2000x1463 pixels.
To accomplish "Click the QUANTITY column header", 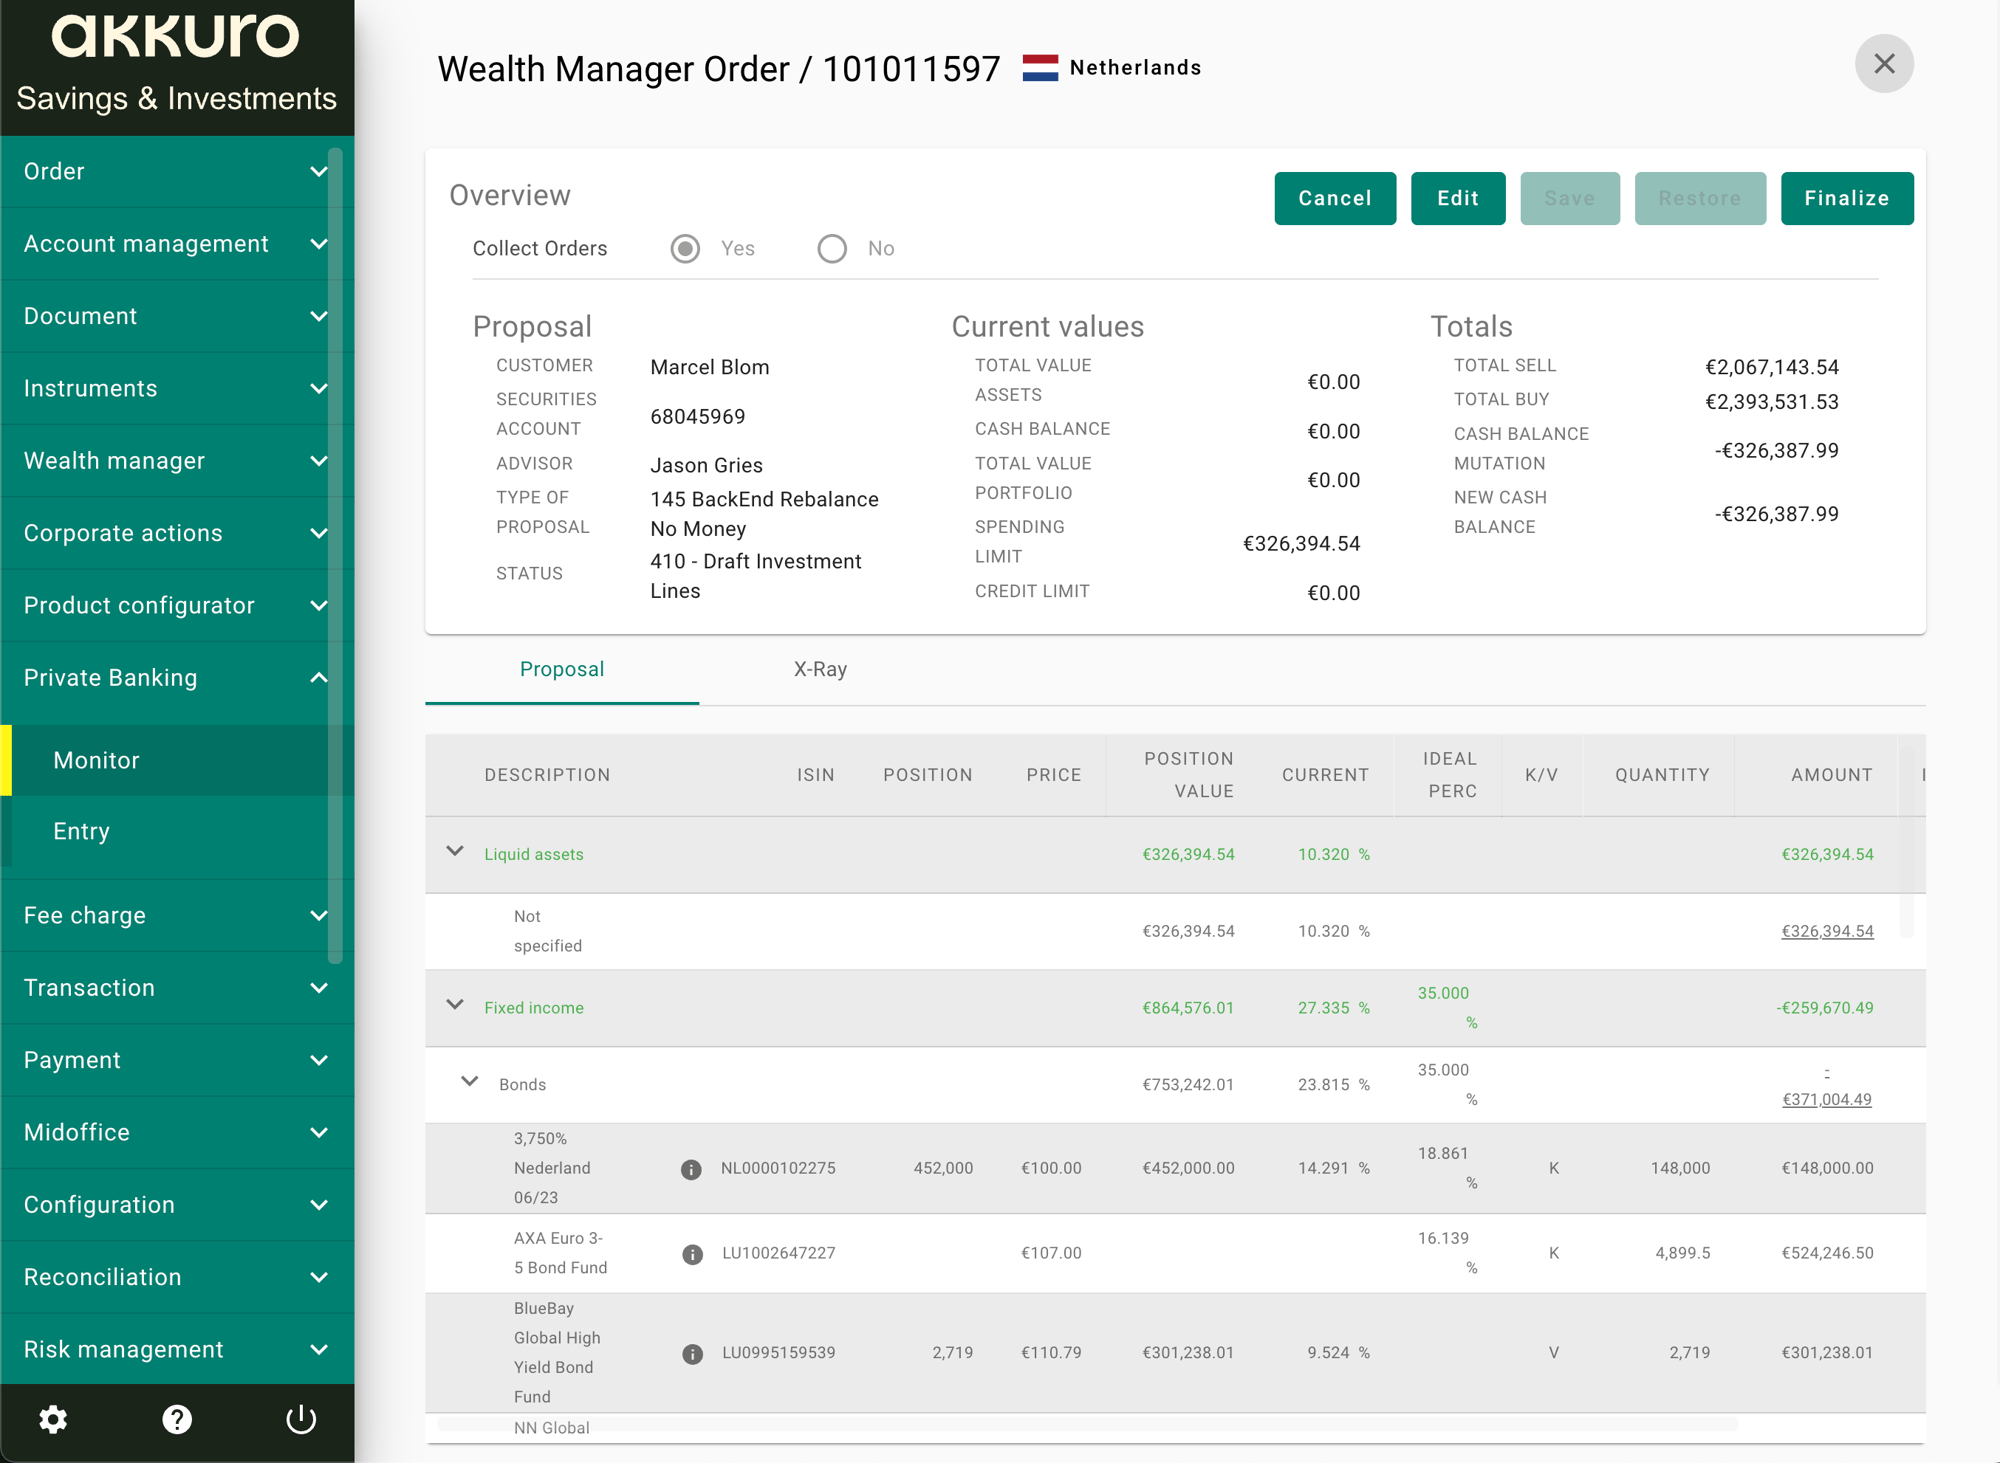I will tap(1662, 775).
